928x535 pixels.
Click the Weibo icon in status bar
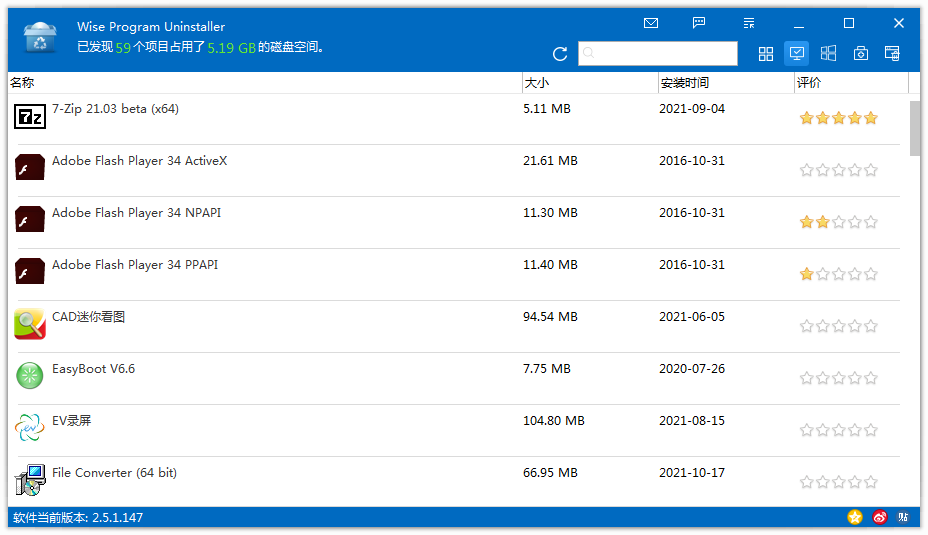[x=879, y=517]
